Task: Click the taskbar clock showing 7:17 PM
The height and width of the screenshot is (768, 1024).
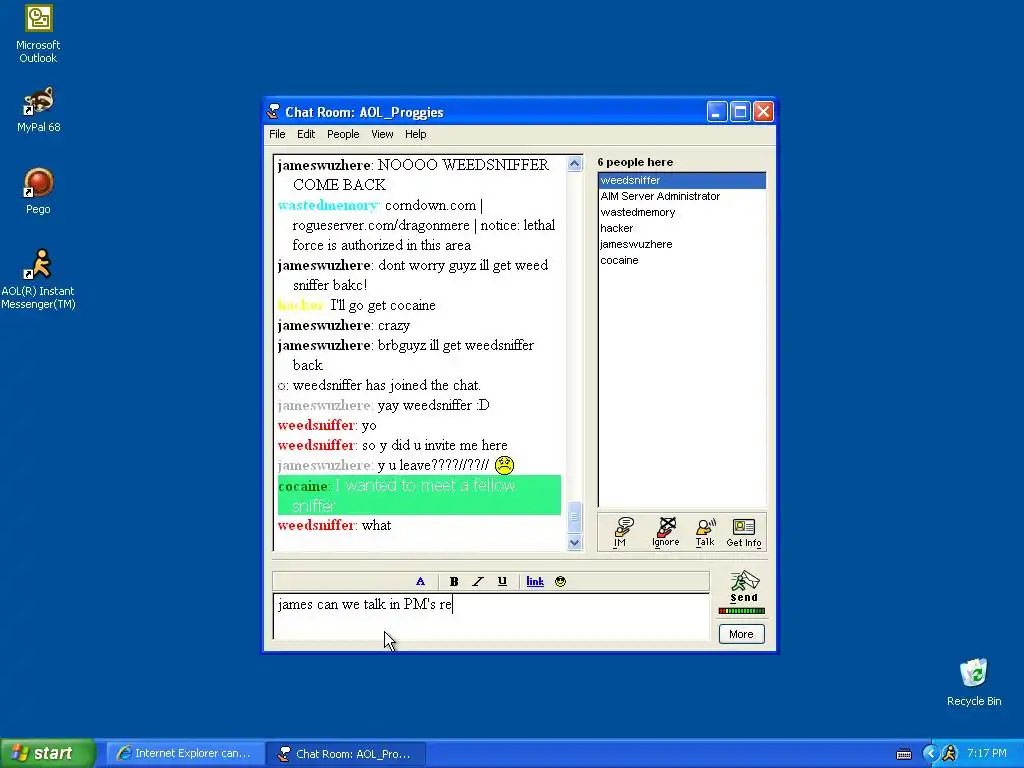Action: click(x=987, y=753)
